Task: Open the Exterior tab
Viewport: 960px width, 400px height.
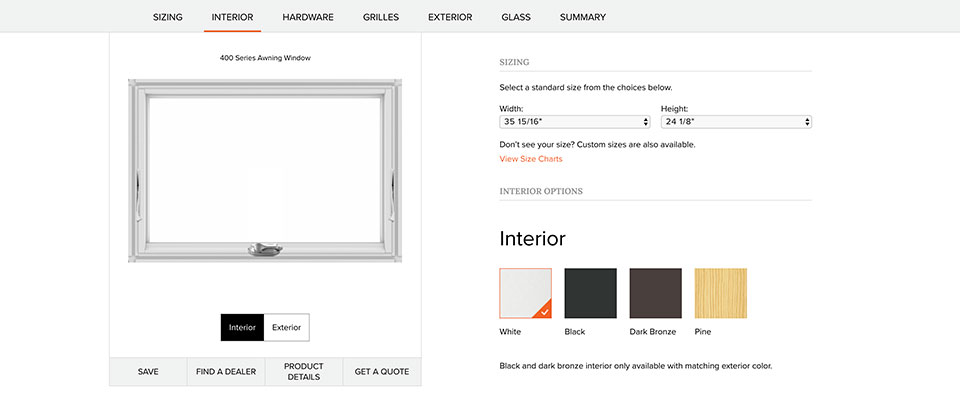Action: click(450, 17)
